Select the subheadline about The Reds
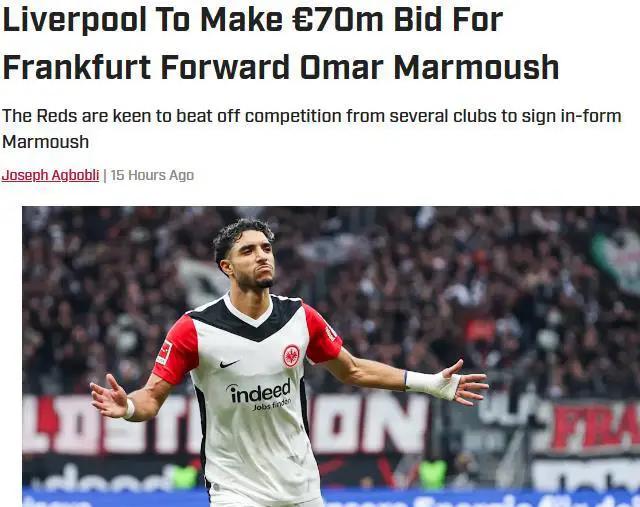The height and width of the screenshot is (507, 640). point(312,129)
